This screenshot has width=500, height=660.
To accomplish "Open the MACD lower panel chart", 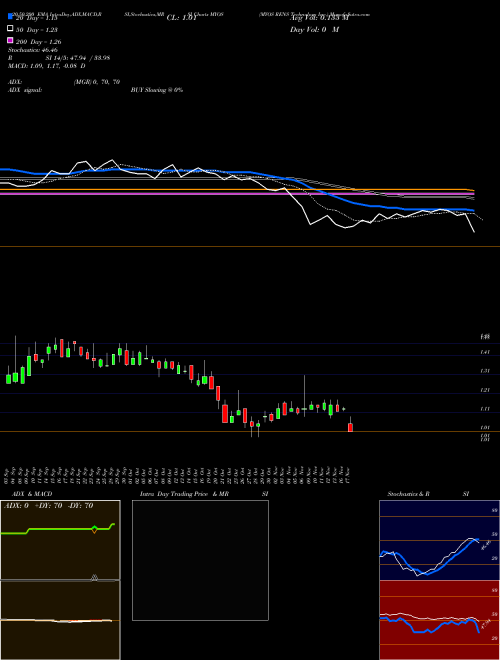I will [60, 620].
